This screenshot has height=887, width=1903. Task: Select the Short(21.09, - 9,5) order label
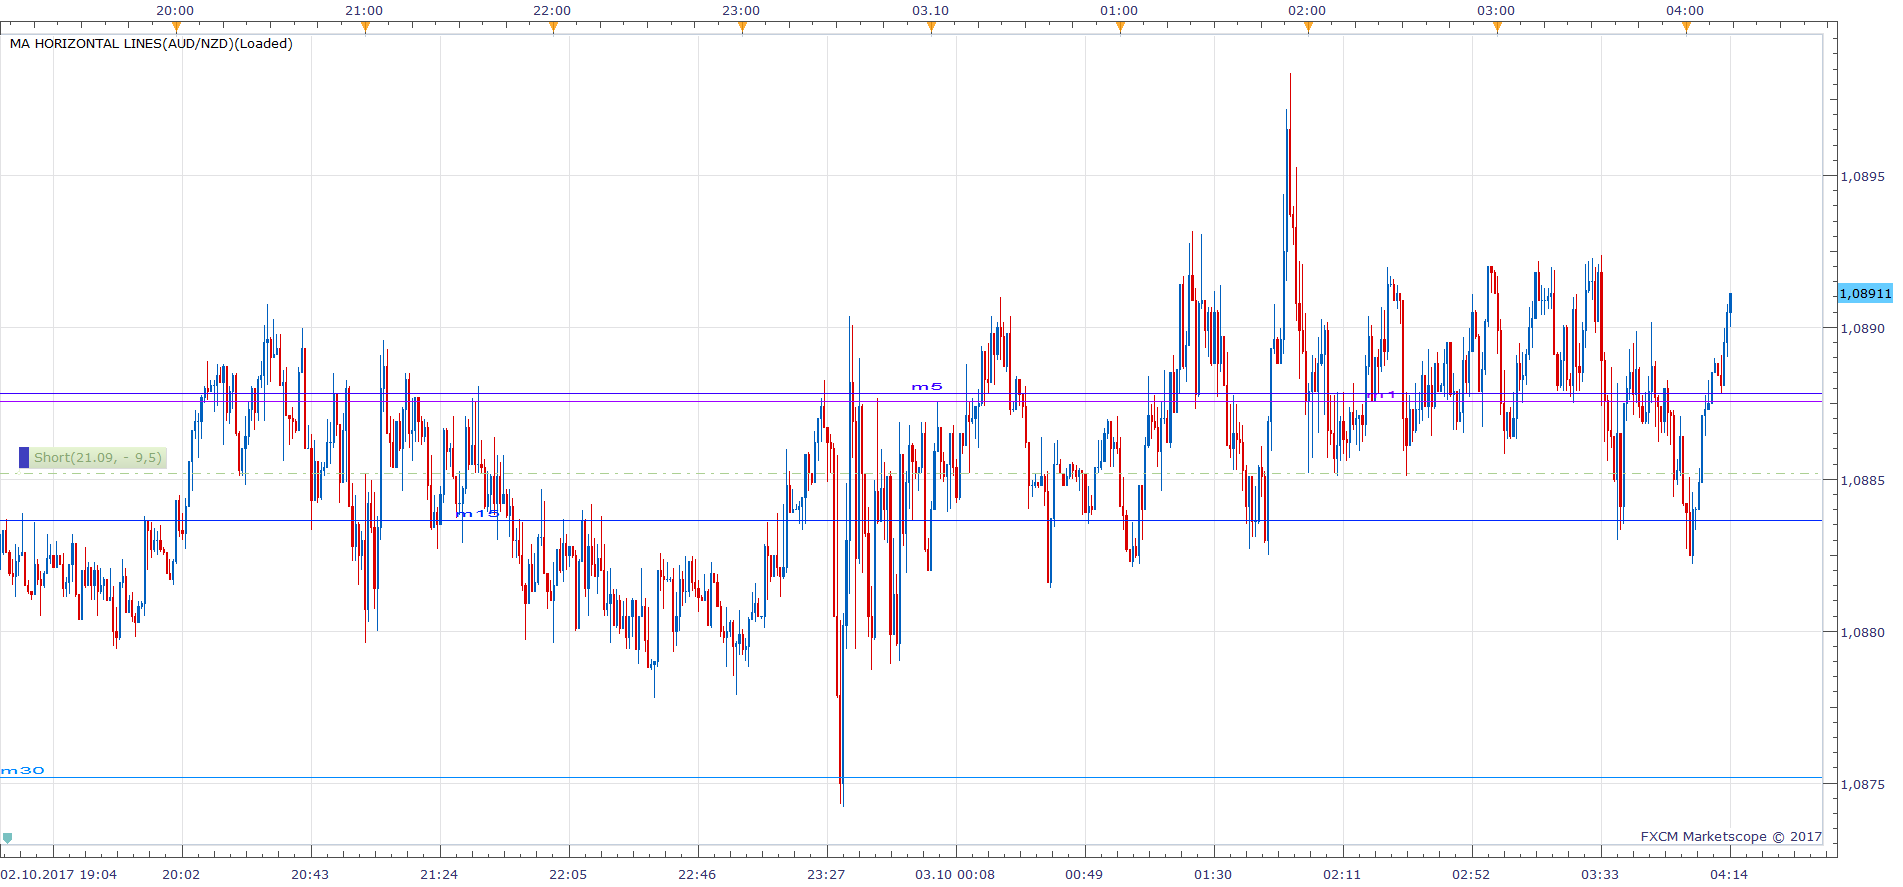pos(98,458)
